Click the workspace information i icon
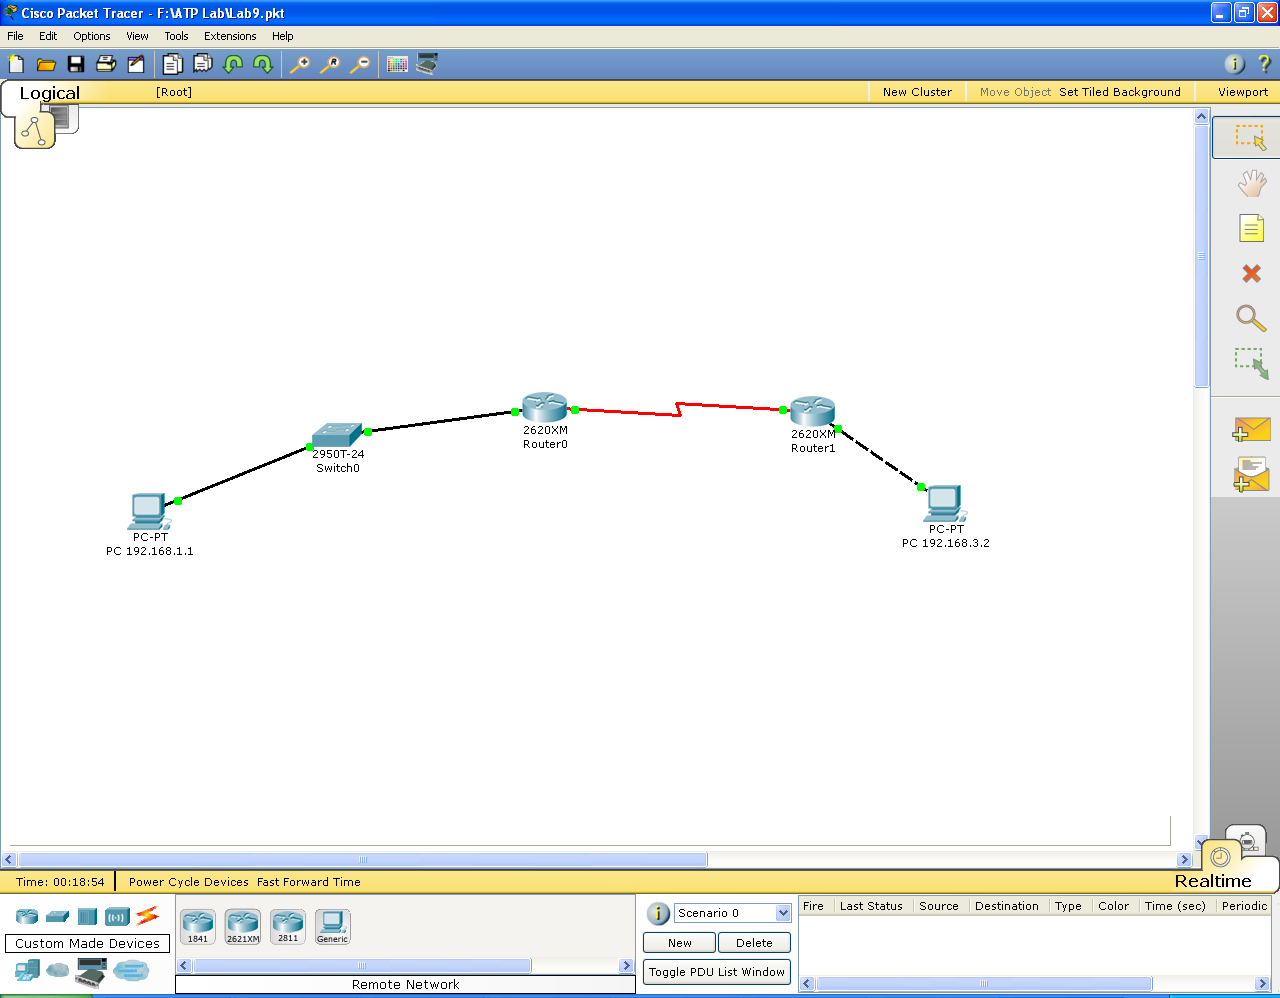This screenshot has height=998, width=1280. coord(1235,64)
